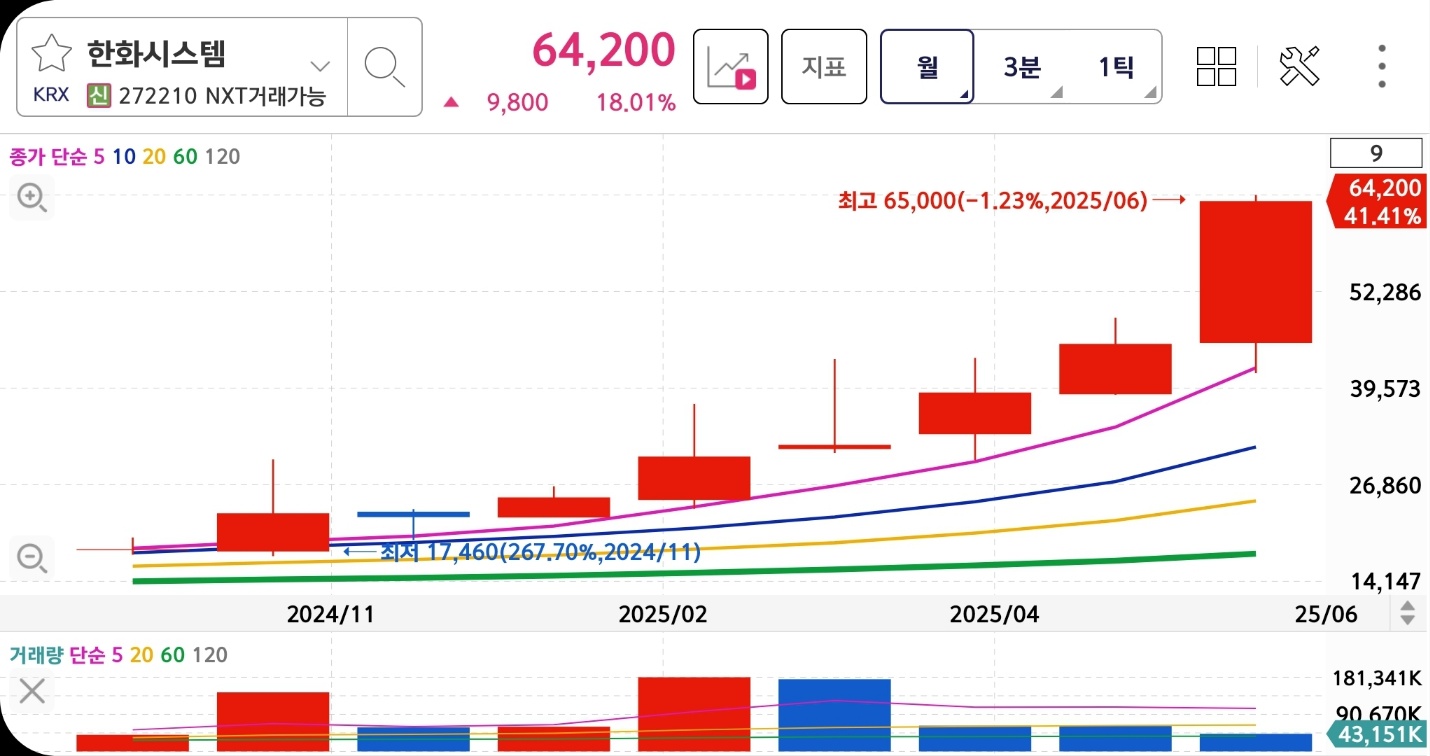This screenshot has height=756, width=1430.
Task: Click the 181,341K volume axis label
Action: [x=1376, y=679]
